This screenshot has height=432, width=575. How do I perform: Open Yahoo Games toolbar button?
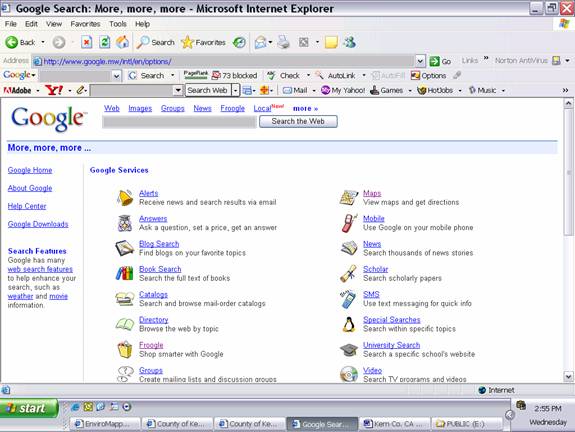coord(387,90)
